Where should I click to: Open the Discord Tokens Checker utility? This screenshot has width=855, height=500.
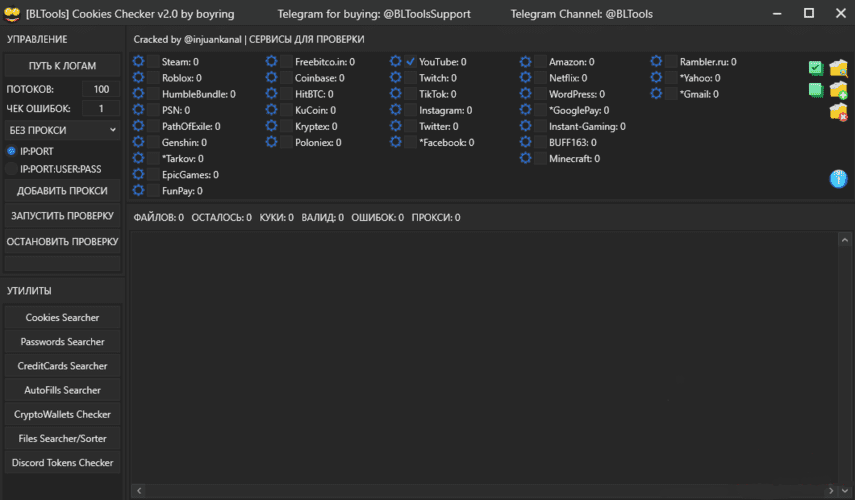point(62,462)
